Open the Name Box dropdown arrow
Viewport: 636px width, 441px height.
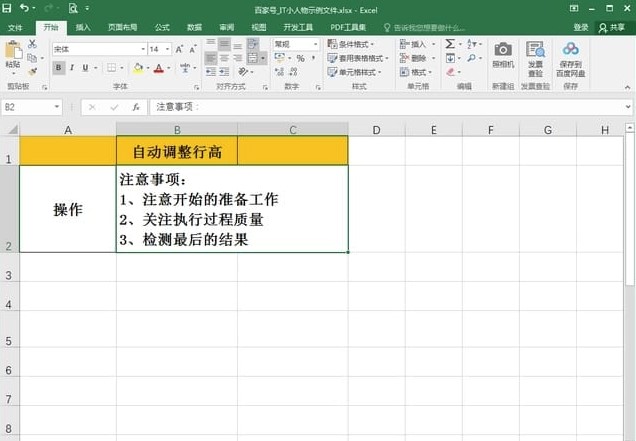[x=57, y=107]
